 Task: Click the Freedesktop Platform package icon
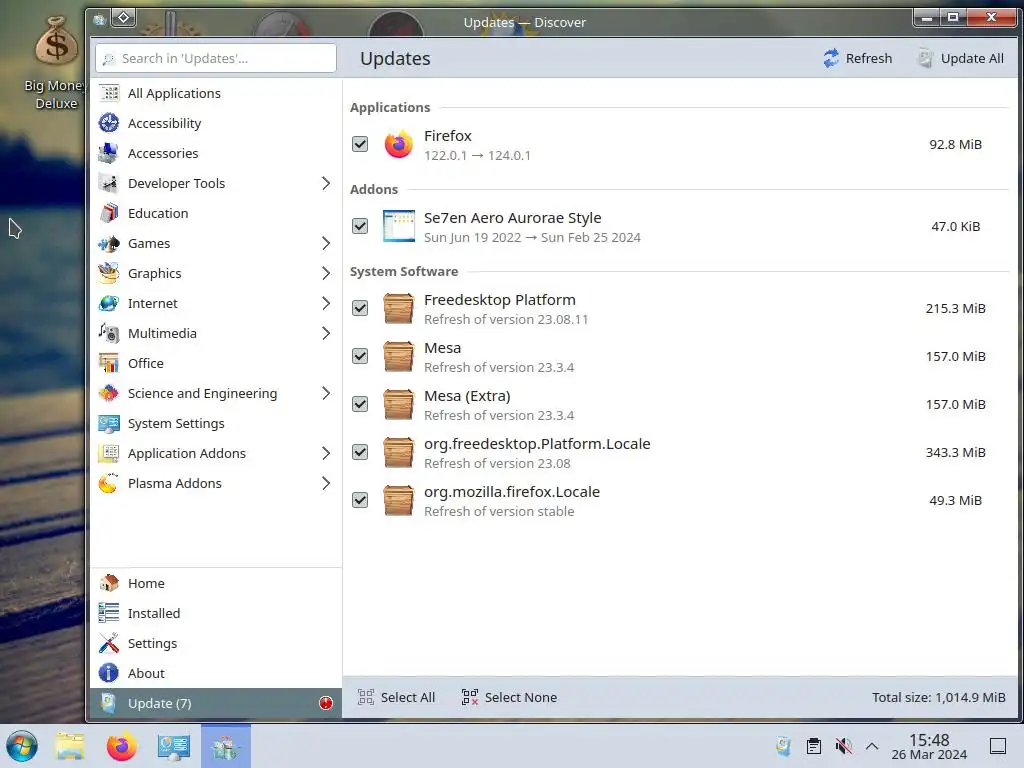(x=398, y=308)
